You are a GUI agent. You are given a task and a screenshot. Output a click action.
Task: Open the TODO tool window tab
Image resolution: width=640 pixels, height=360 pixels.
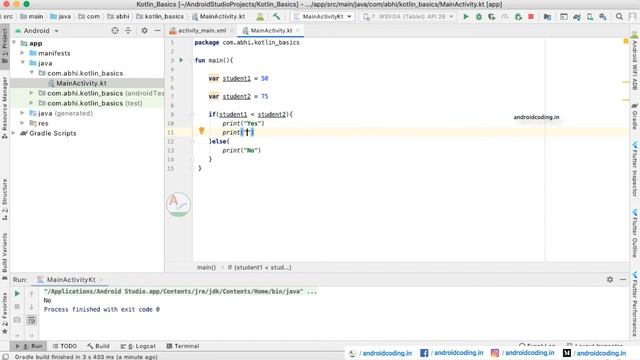click(65, 346)
